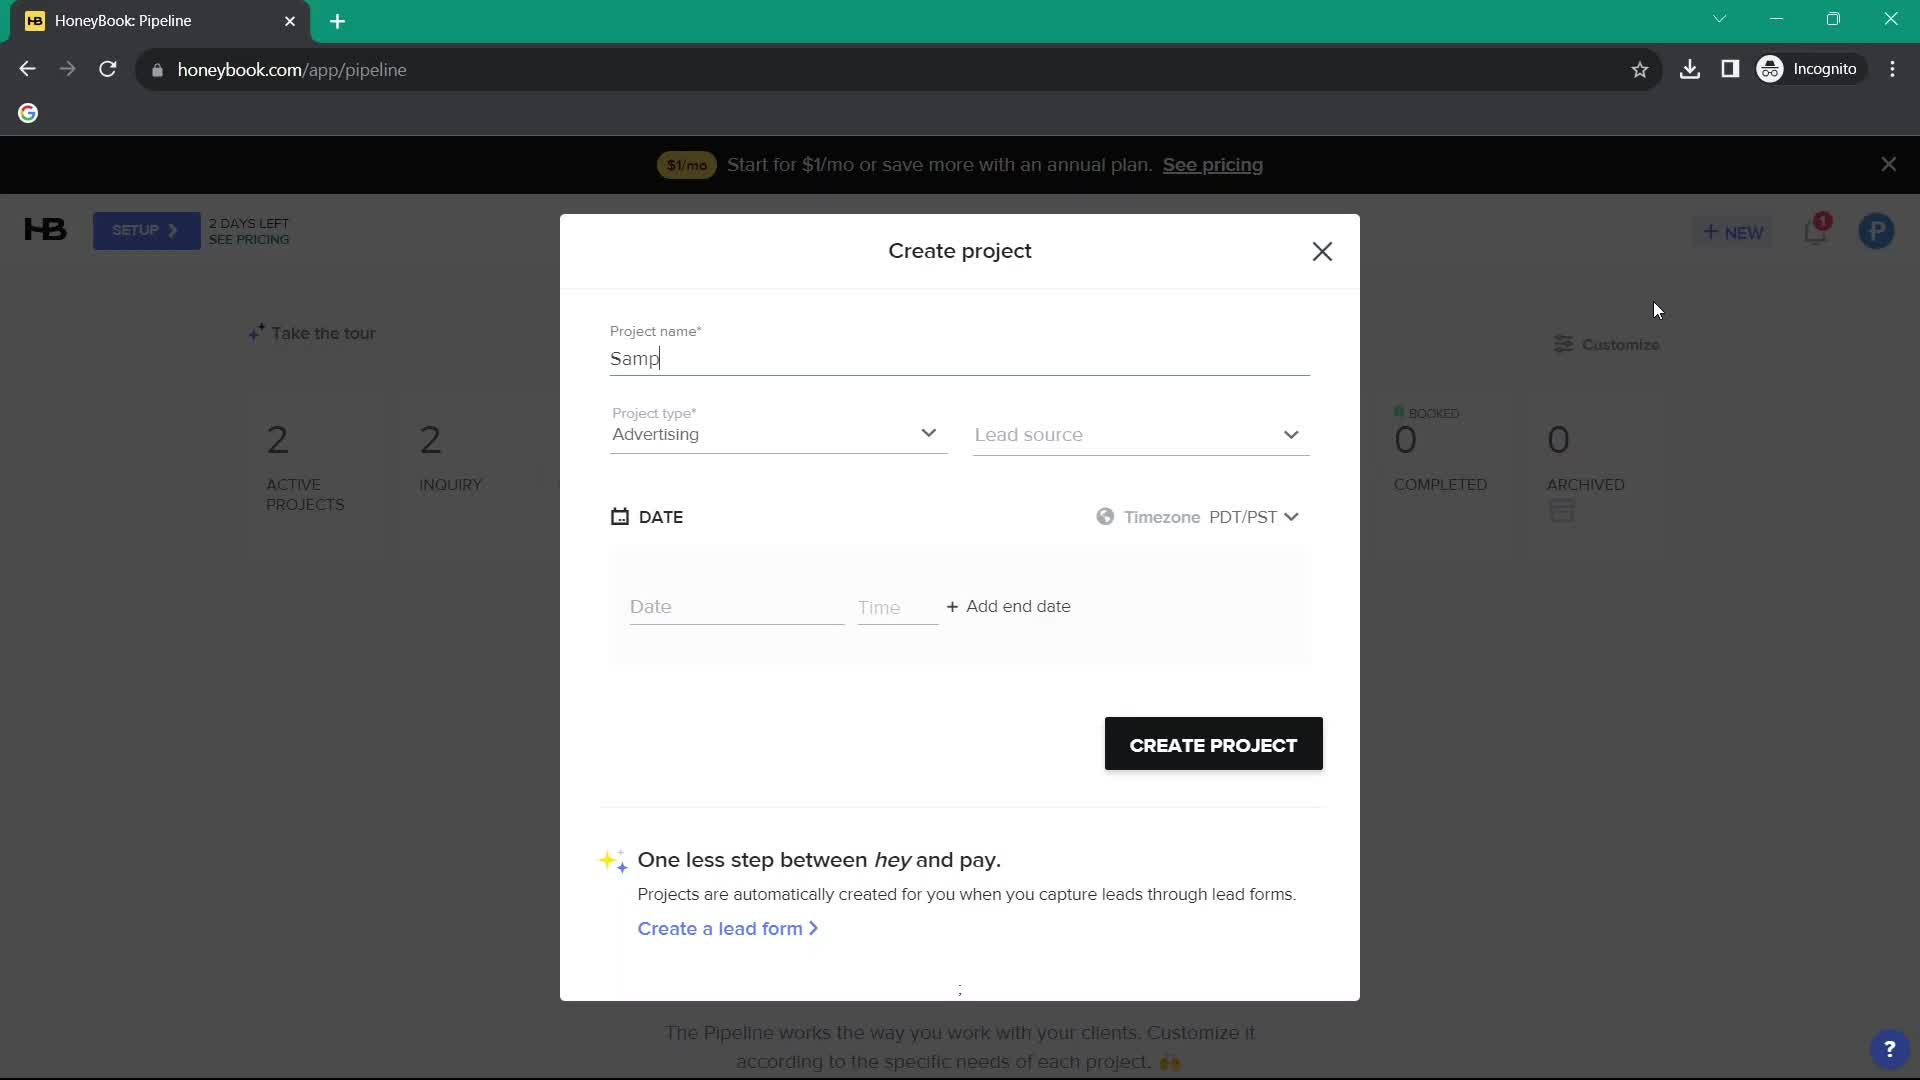The height and width of the screenshot is (1080, 1920).
Task: Click the SETUP progress icon
Action: tap(144, 231)
